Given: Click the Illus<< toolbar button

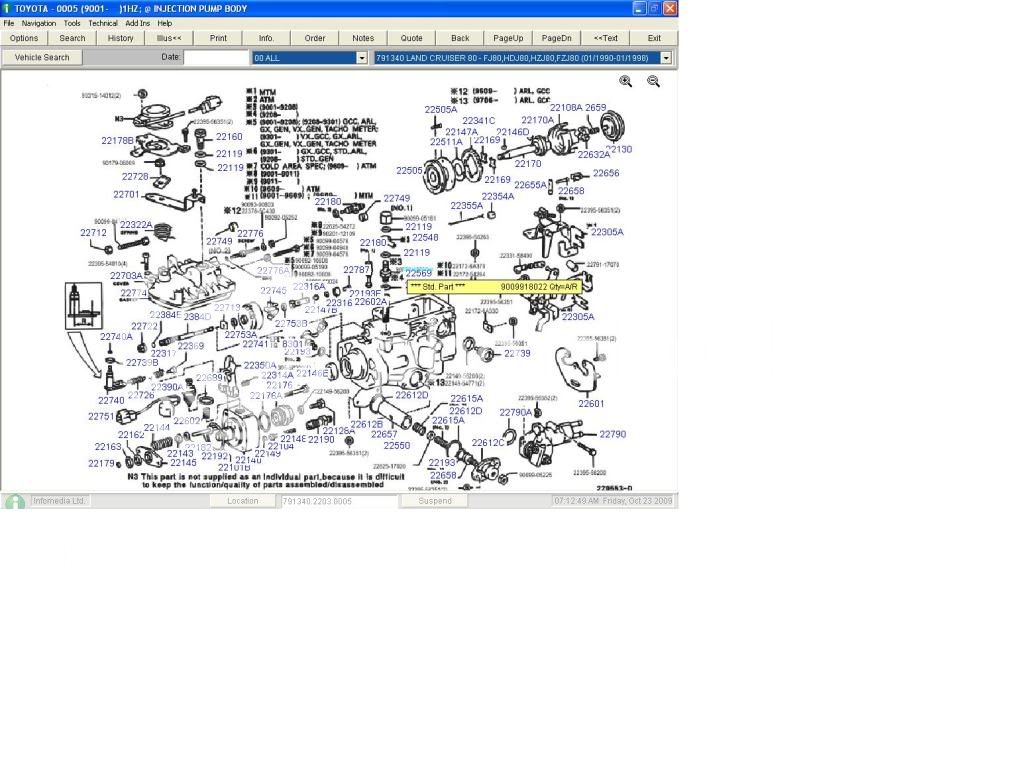Looking at the screenshot, I should pyautogui.click(x=169, y=38).
